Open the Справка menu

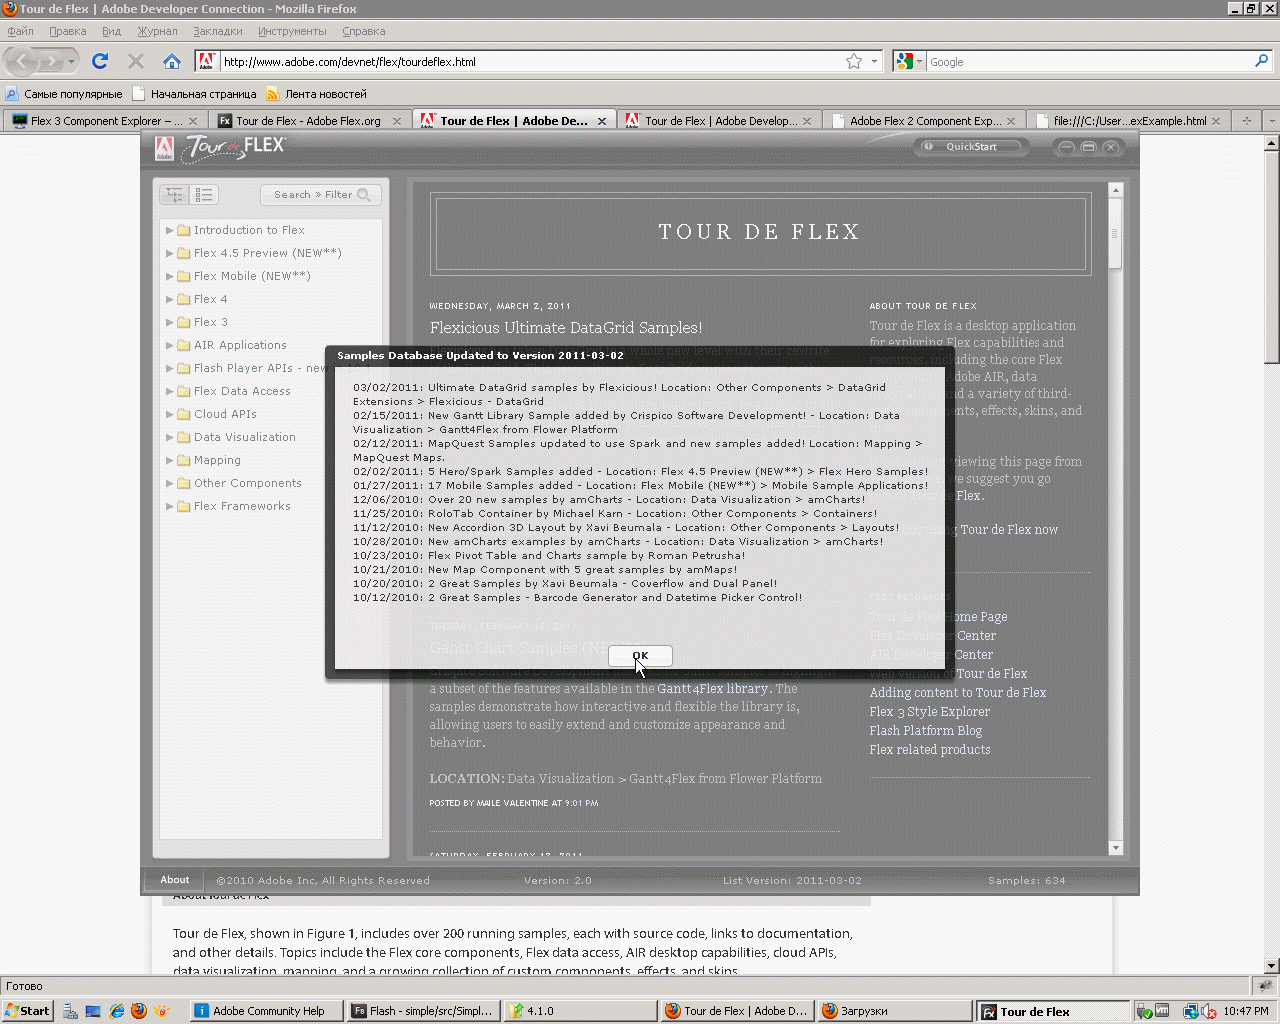click(363, 31)
